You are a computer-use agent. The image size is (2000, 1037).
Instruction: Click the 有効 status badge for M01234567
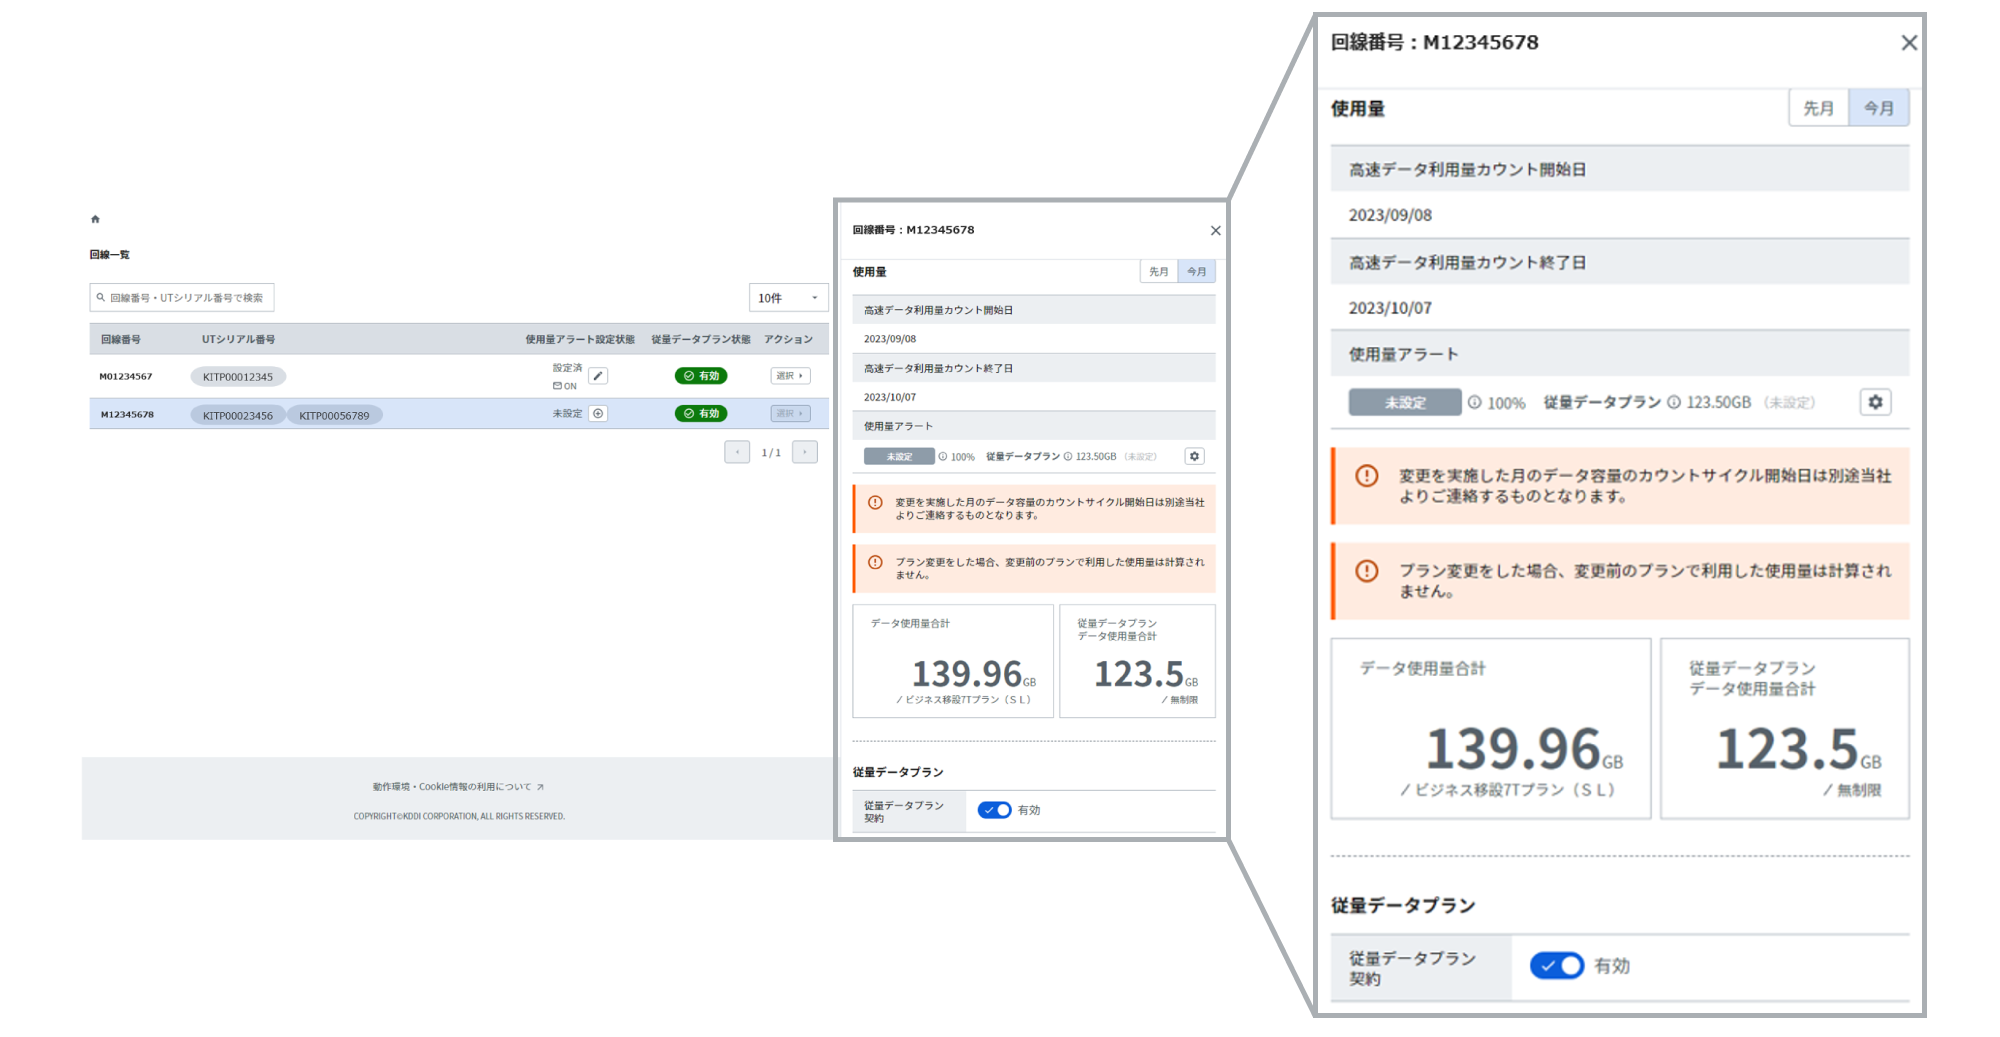[x=701, y=376]
